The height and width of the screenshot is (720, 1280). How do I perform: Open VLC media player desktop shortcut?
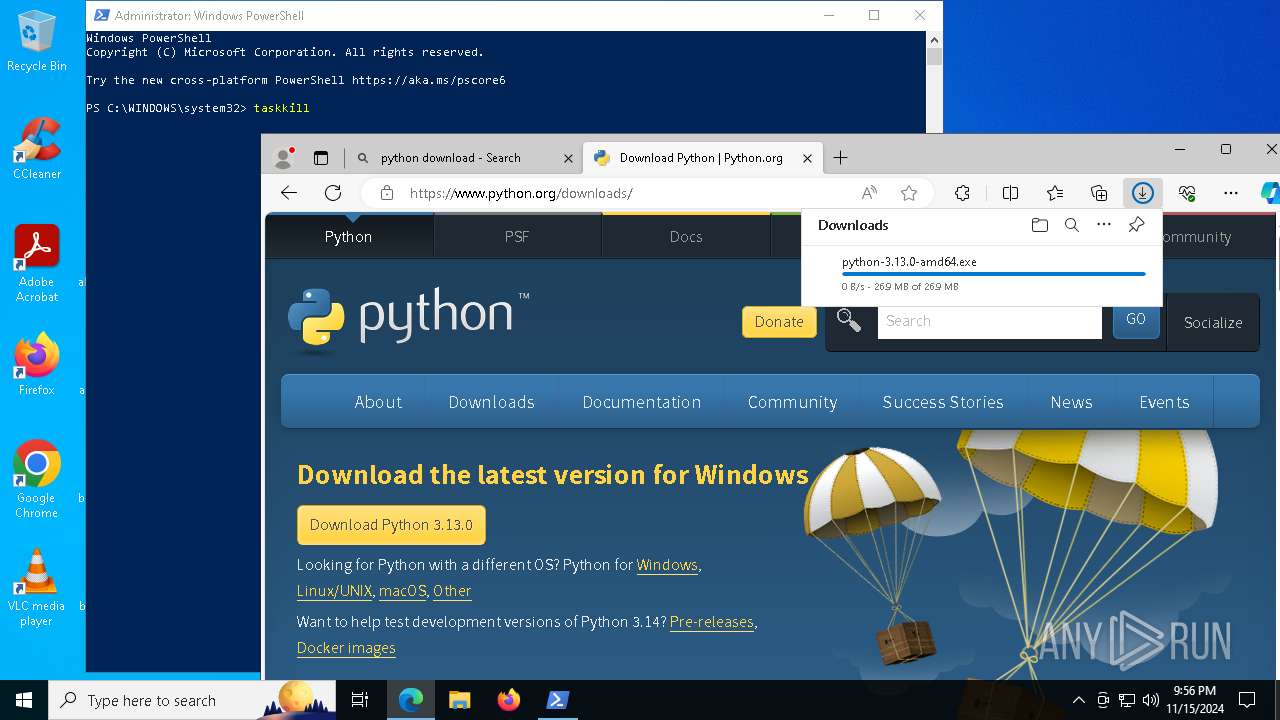tap(37, 588)
